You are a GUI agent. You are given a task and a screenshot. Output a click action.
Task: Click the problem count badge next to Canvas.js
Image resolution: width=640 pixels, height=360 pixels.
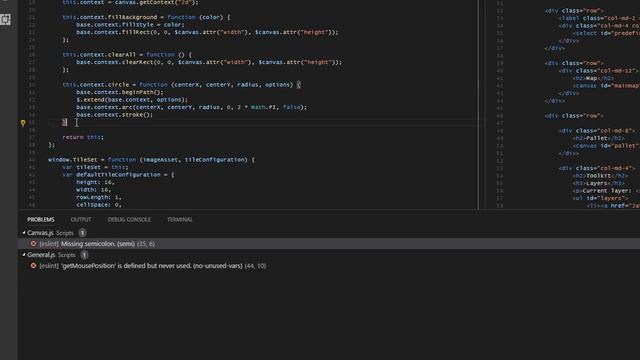[82, 233]
